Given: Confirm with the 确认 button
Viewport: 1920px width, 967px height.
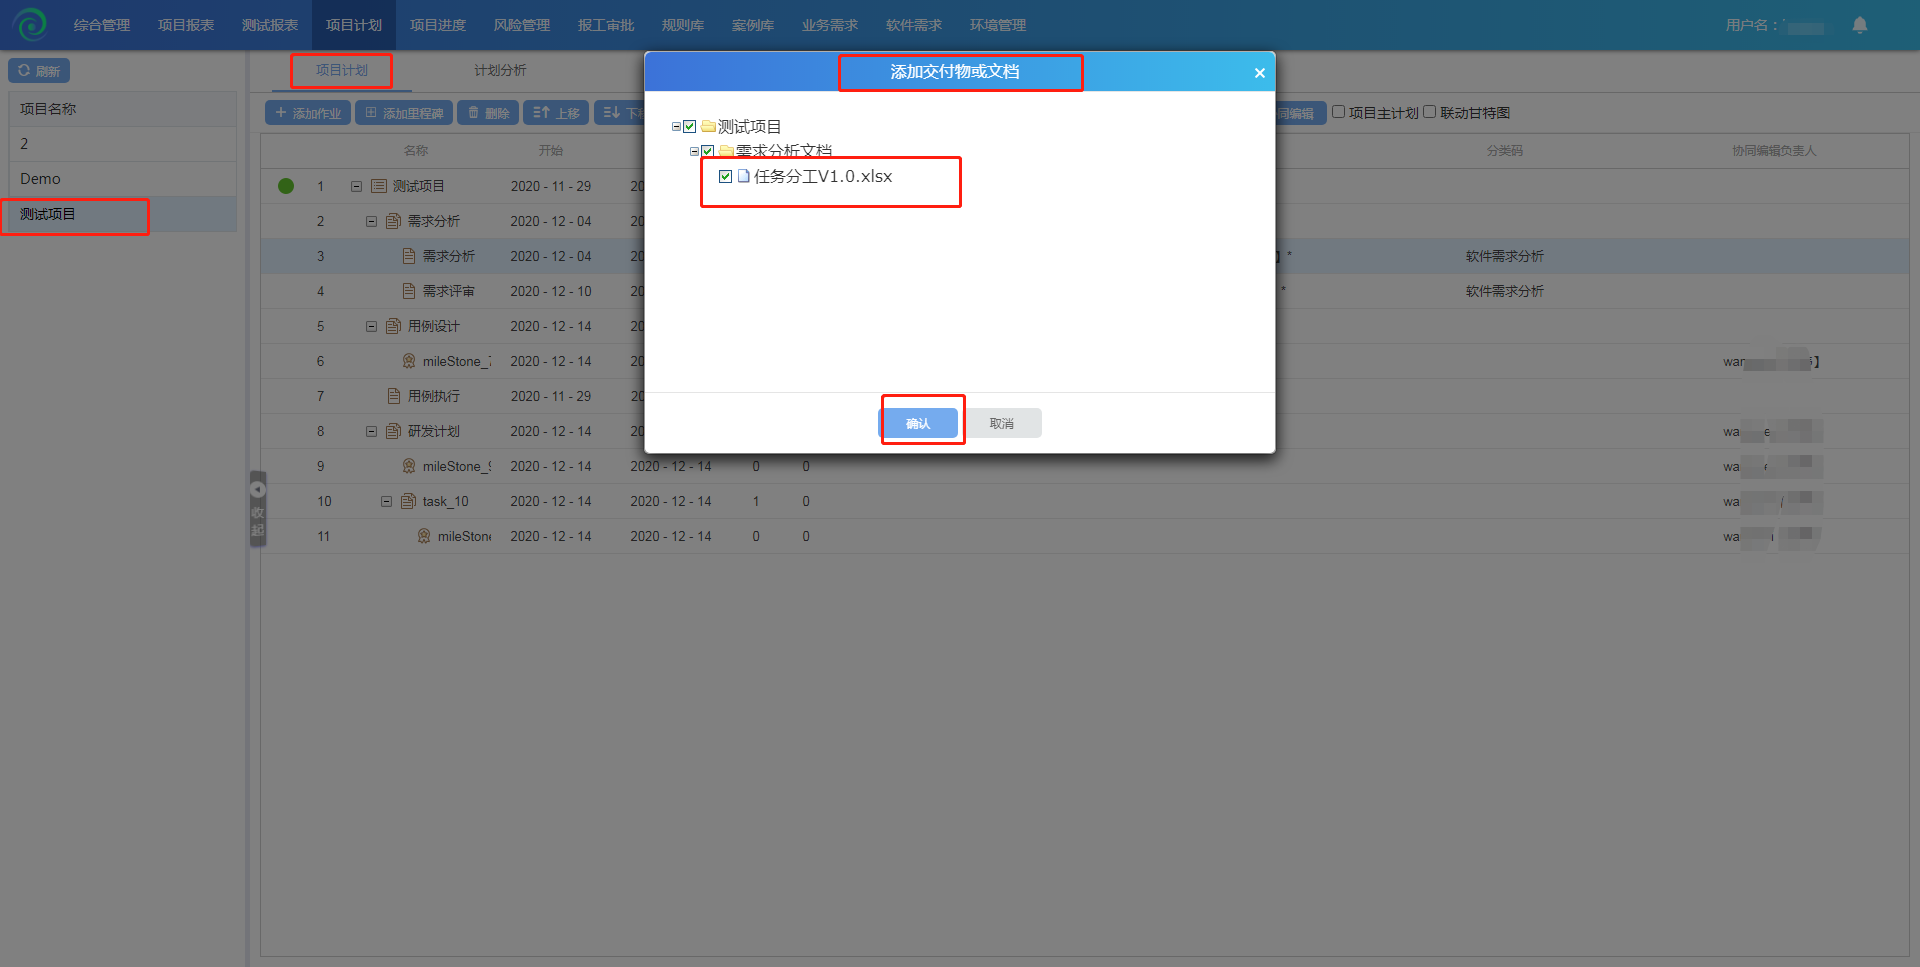Looking at the screenshot, I should tap(918, 423).
